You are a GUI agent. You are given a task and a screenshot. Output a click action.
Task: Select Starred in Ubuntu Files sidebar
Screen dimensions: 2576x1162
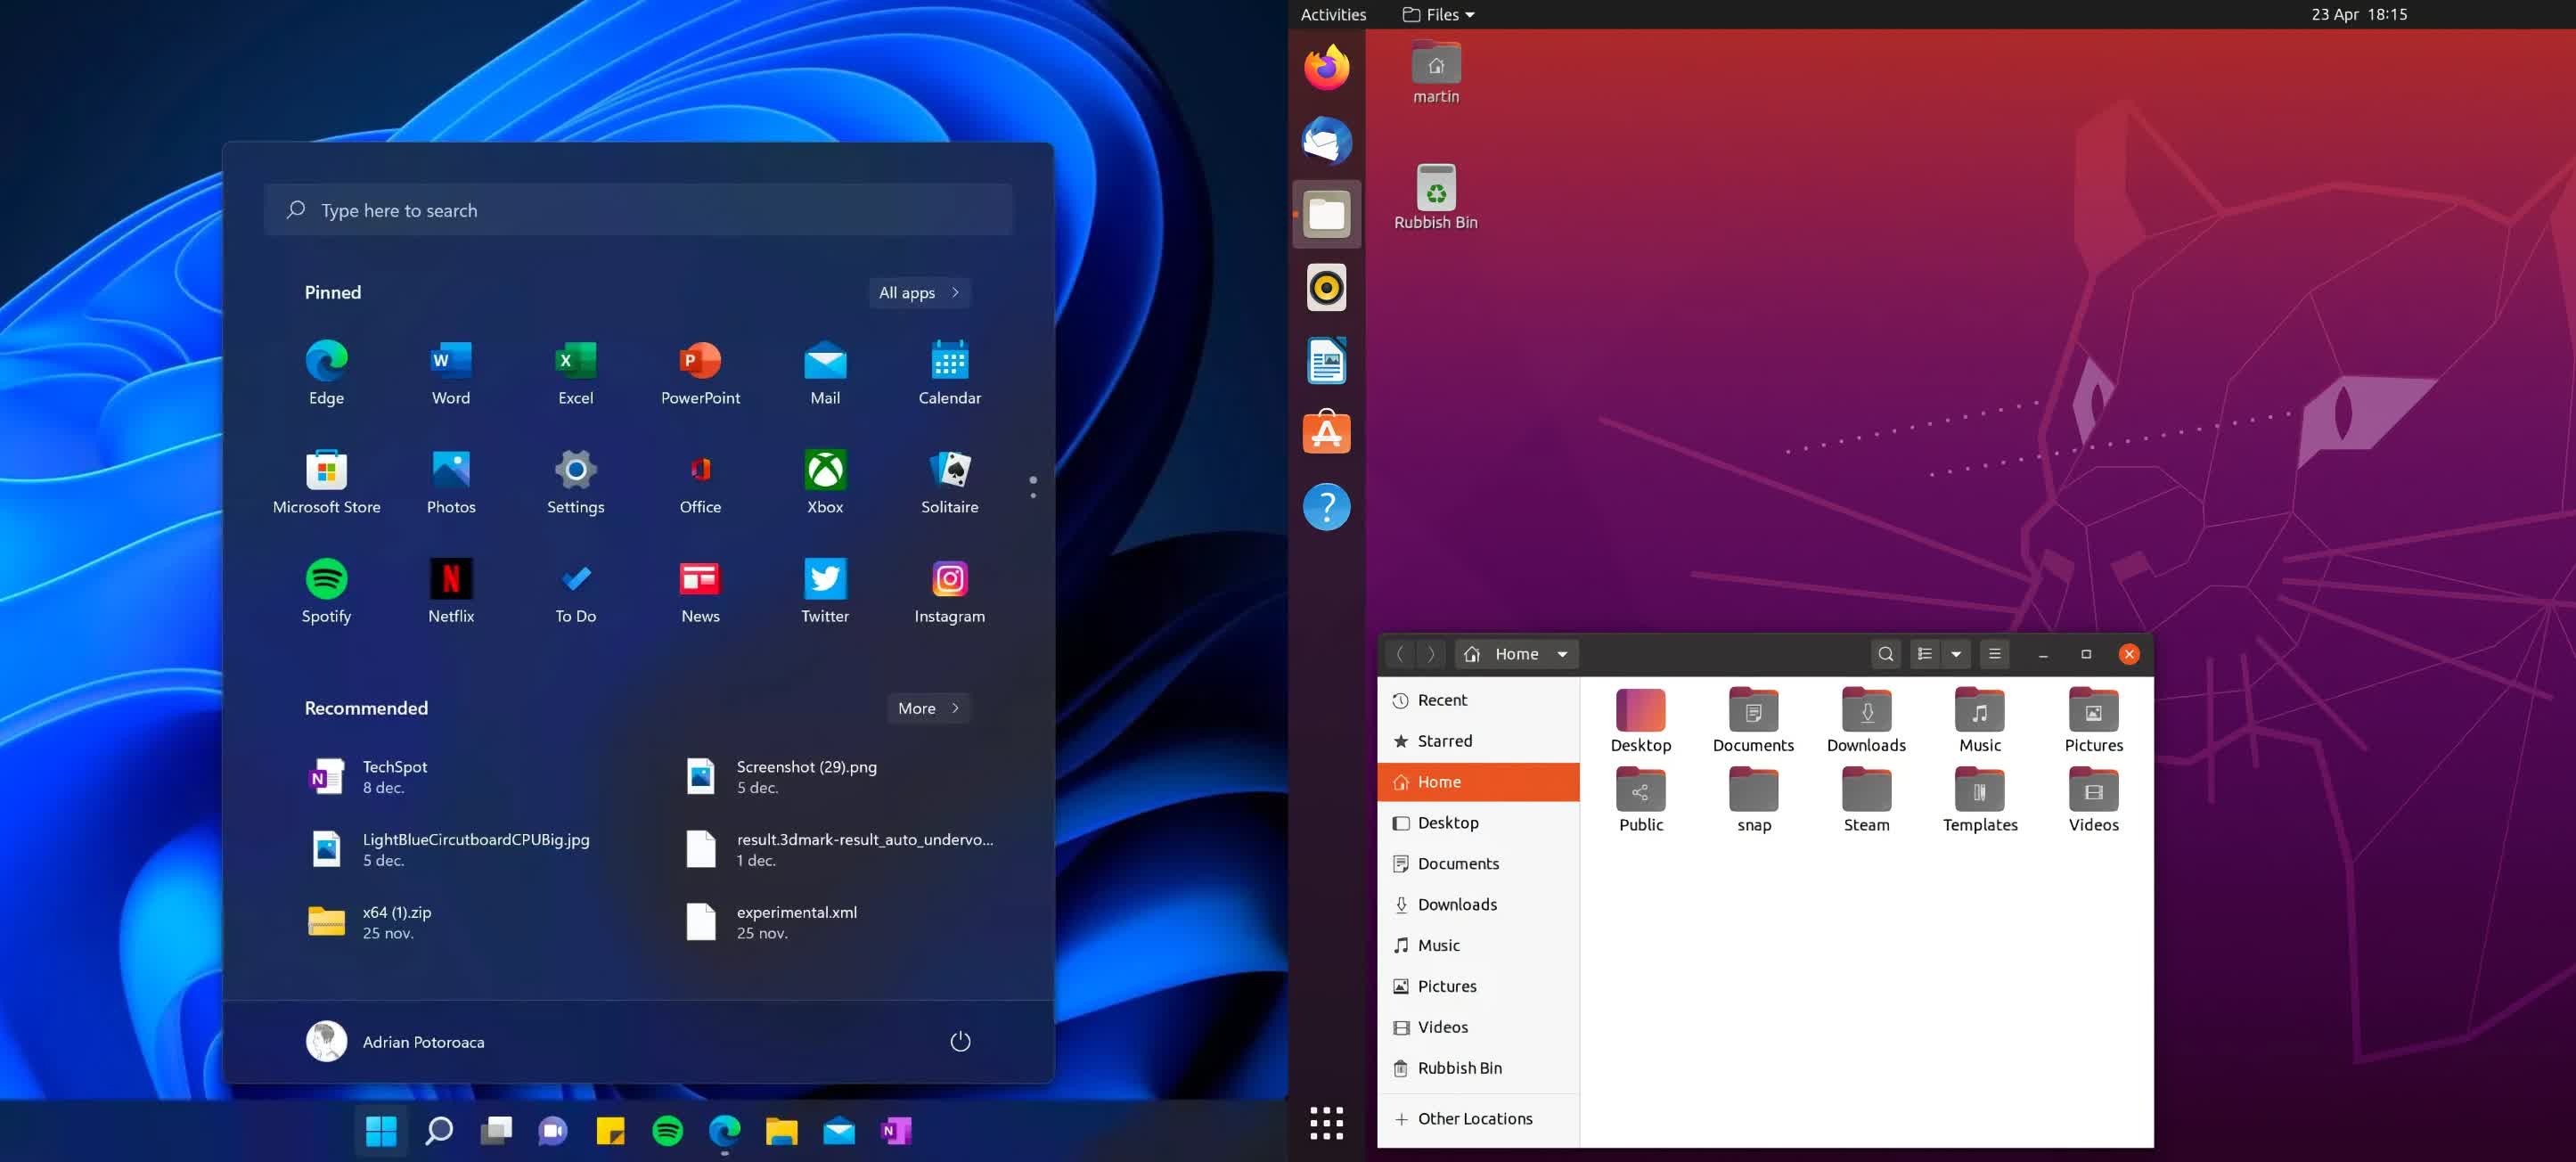point(1444,740)
